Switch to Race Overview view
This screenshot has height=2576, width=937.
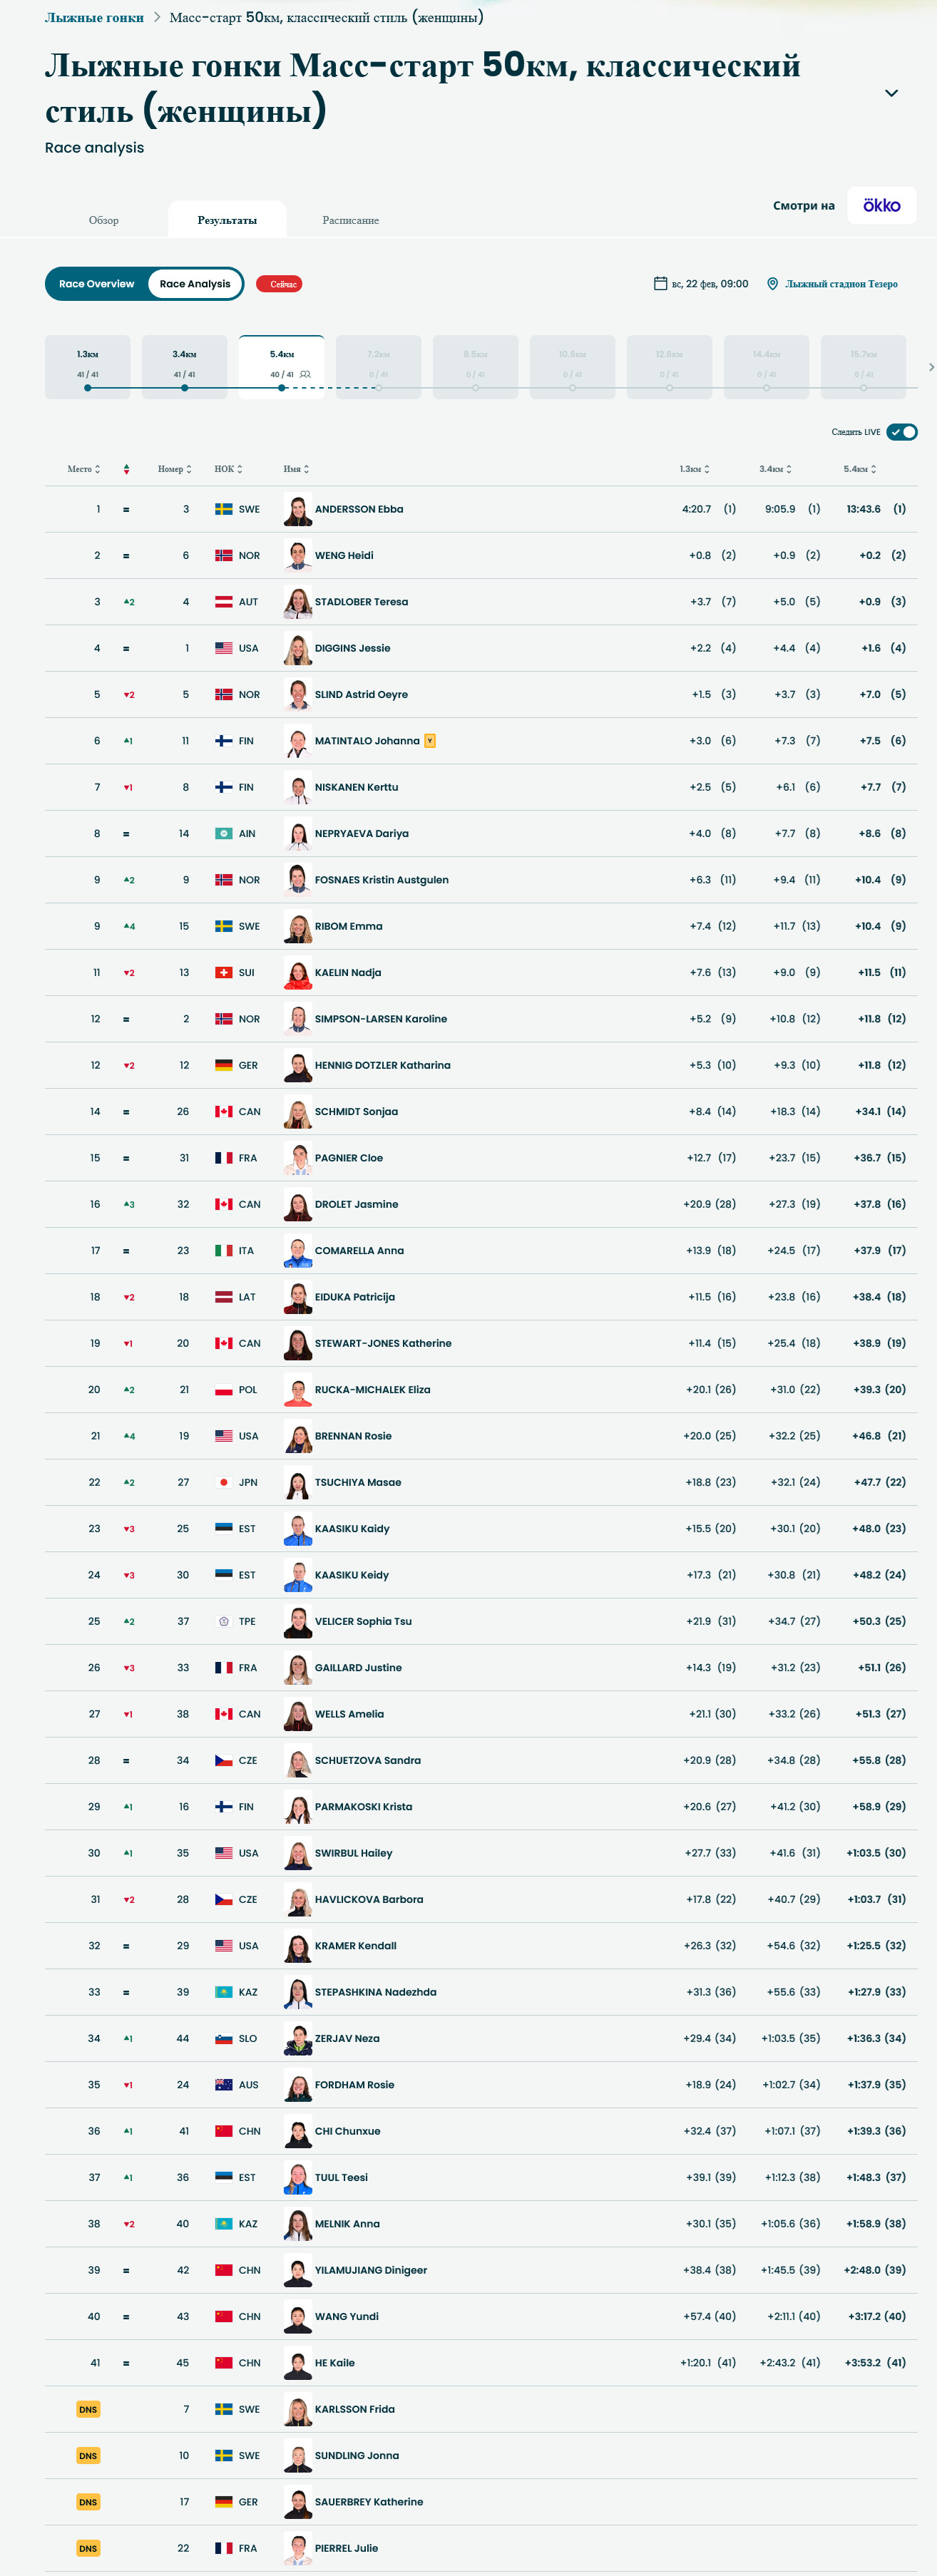pyautogui.click(x=96, y=284)
